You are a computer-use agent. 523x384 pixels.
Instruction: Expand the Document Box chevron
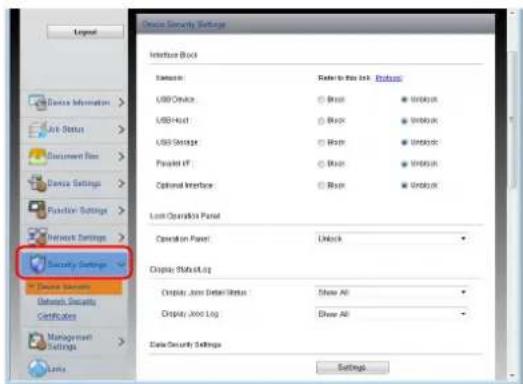pos(121,156)
